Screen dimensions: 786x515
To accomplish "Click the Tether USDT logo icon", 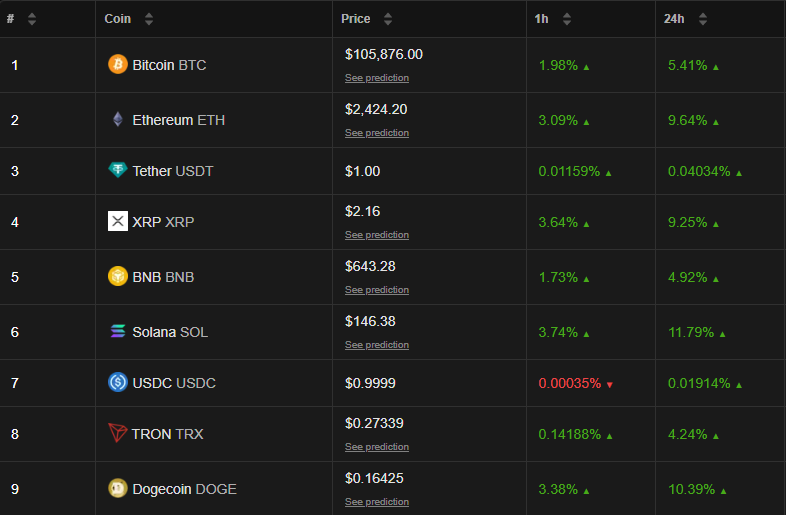I will [x=118, y=170].
